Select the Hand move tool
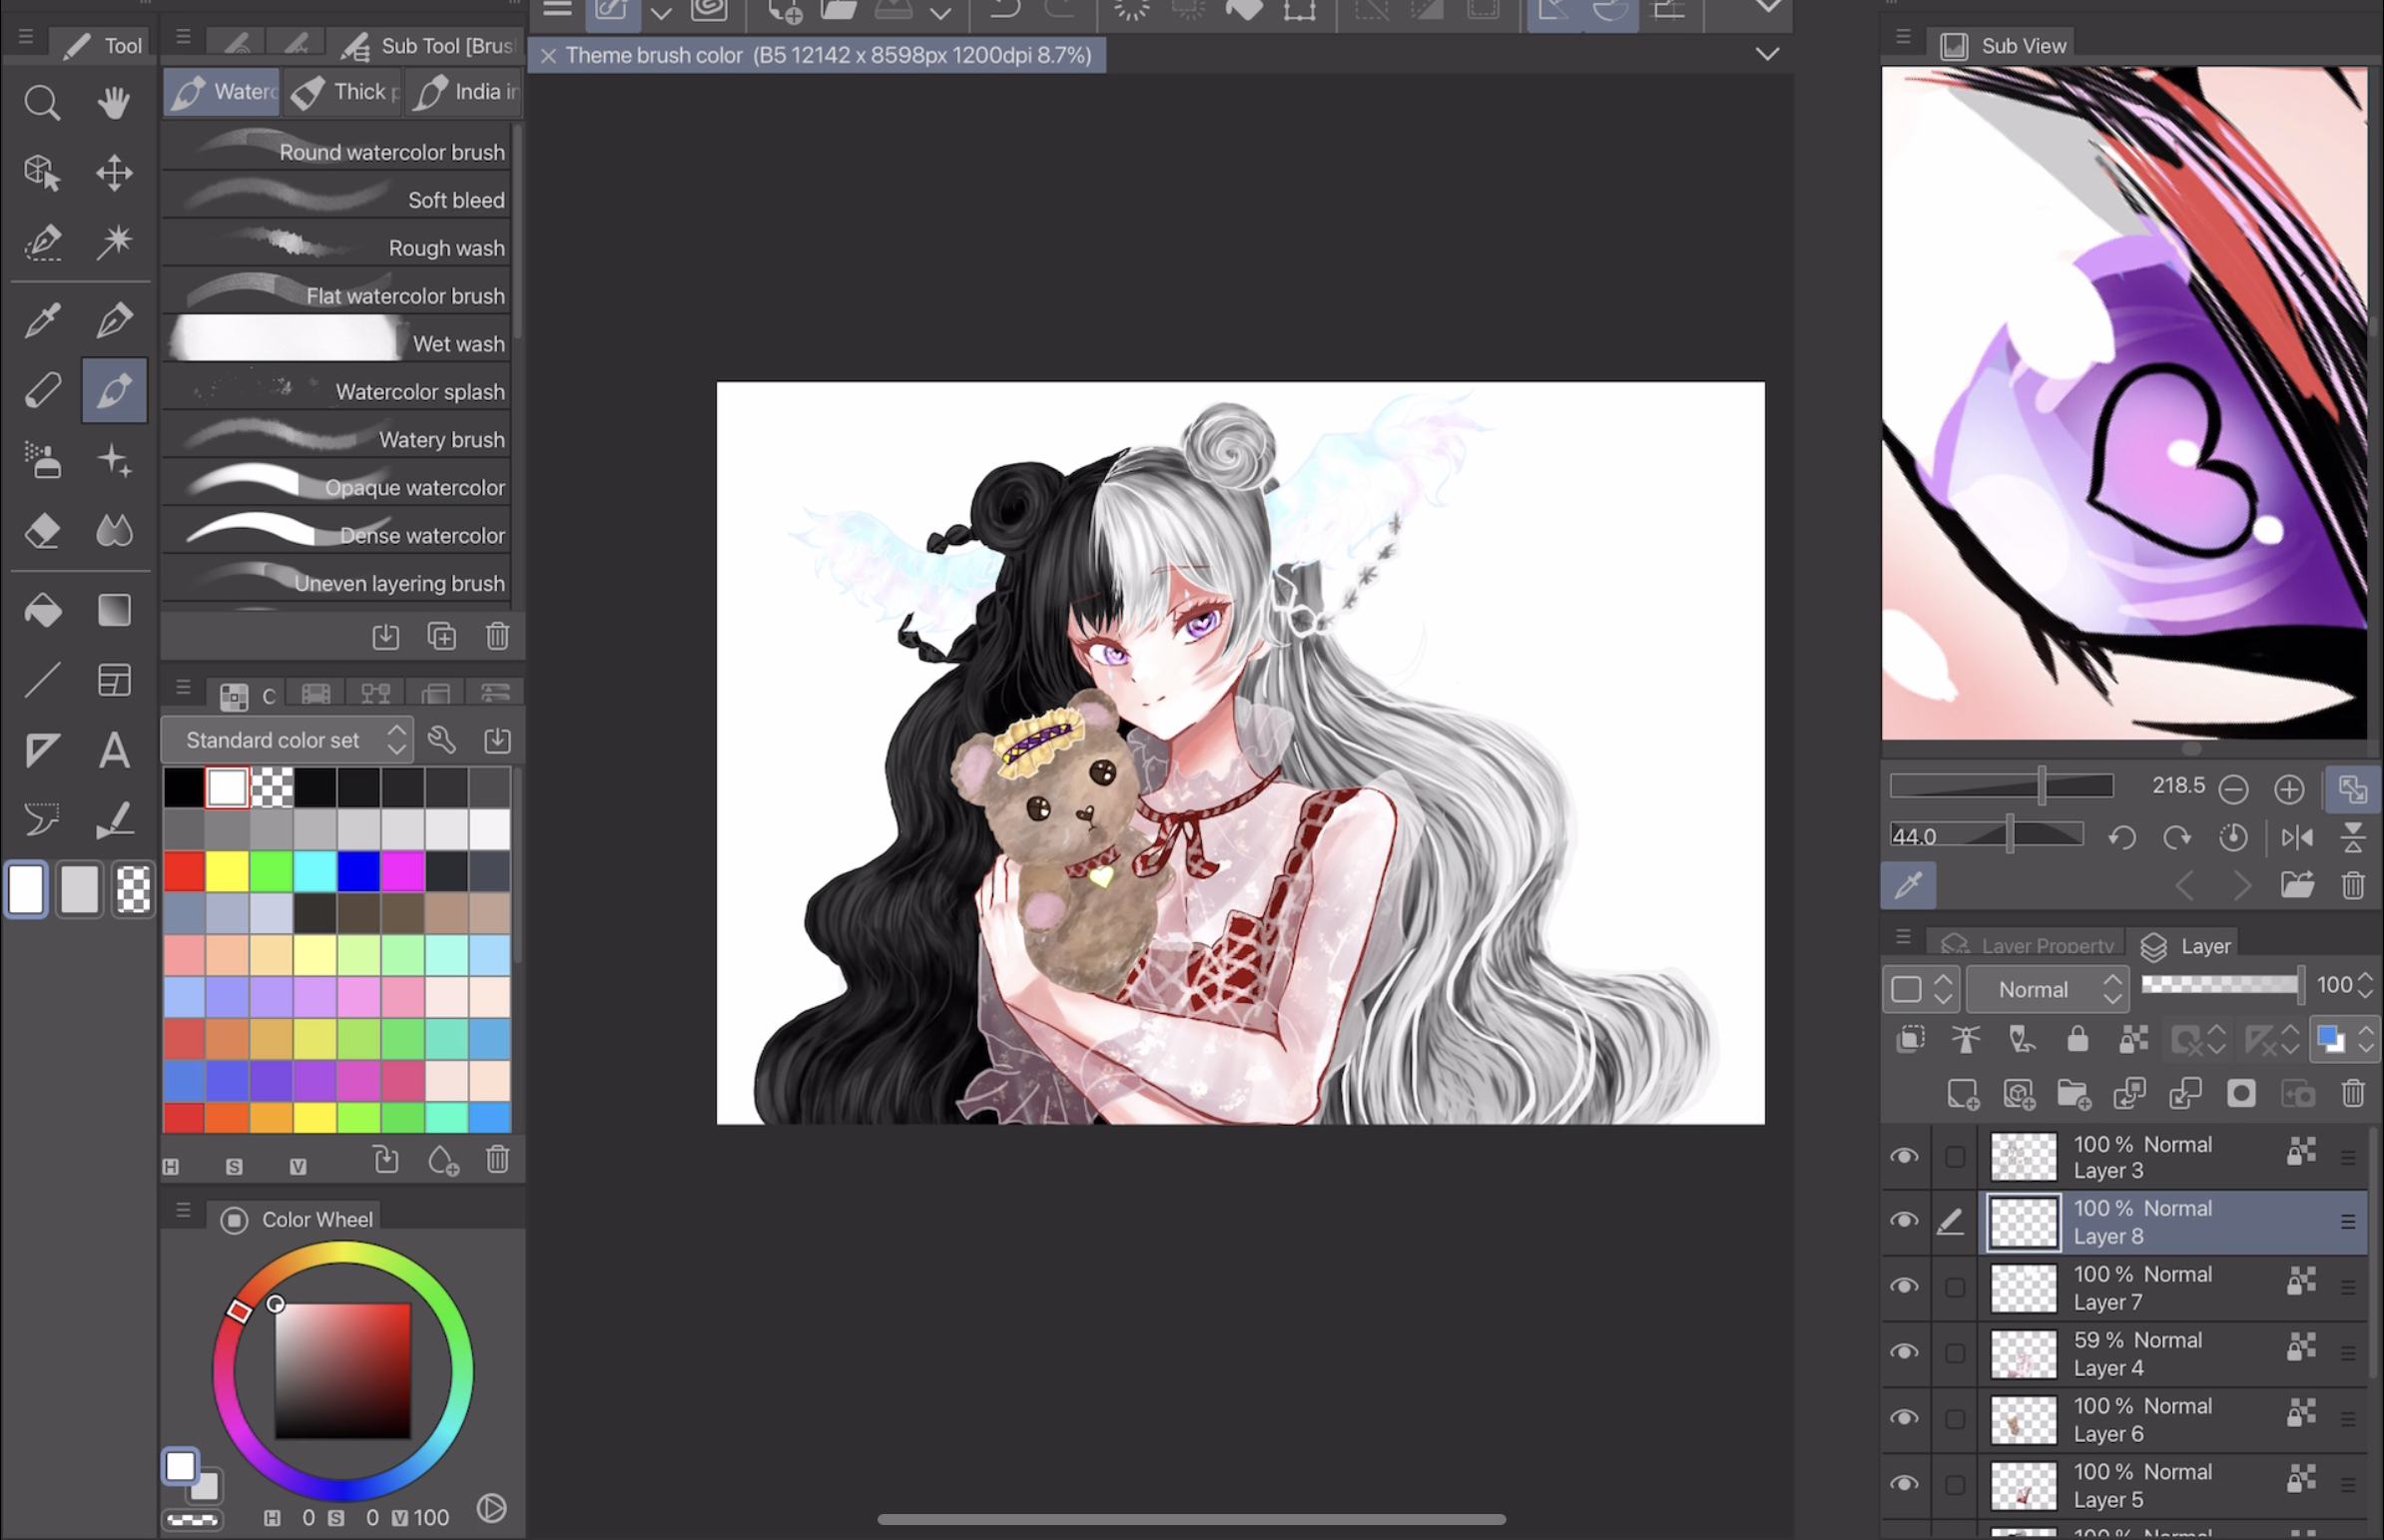Viewport: 2384px width, 1540px height. tap(114, 103)
